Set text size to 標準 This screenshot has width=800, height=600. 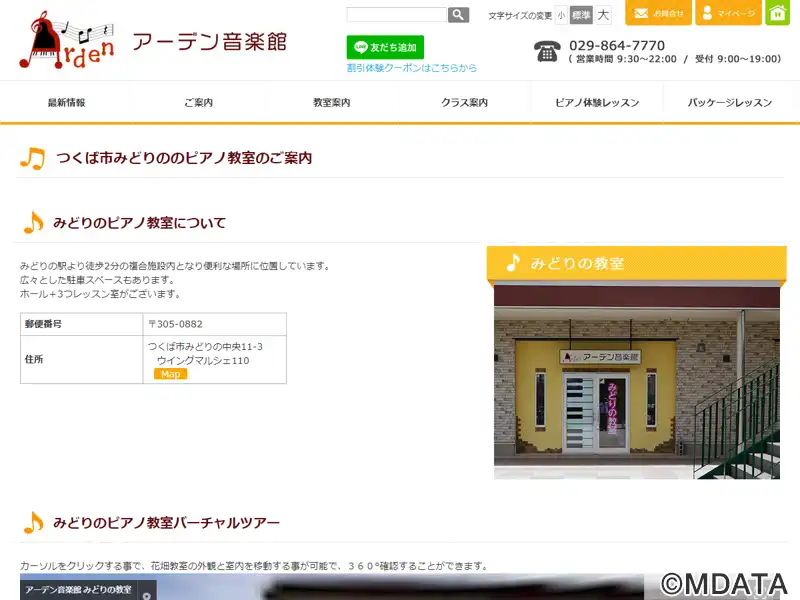[x=581, y=15]
